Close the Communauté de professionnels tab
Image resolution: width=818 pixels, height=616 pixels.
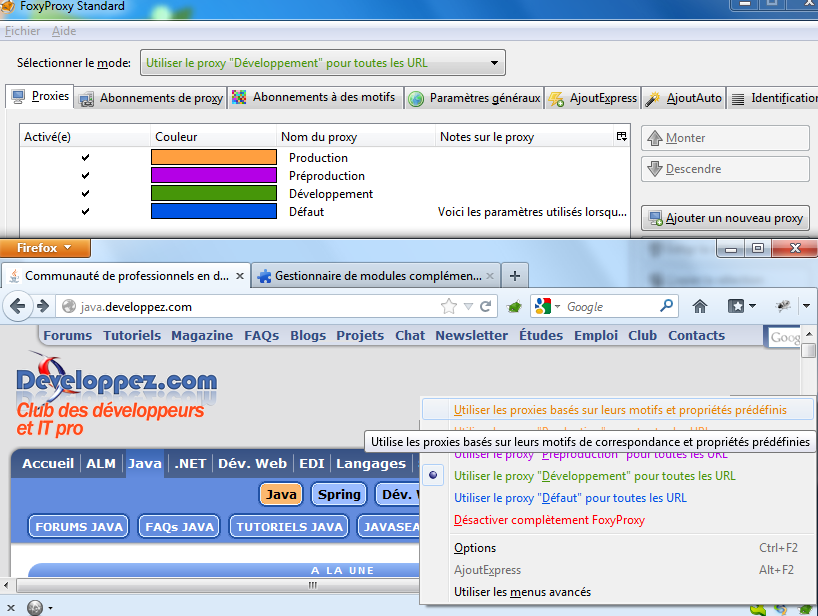(240, 276)
